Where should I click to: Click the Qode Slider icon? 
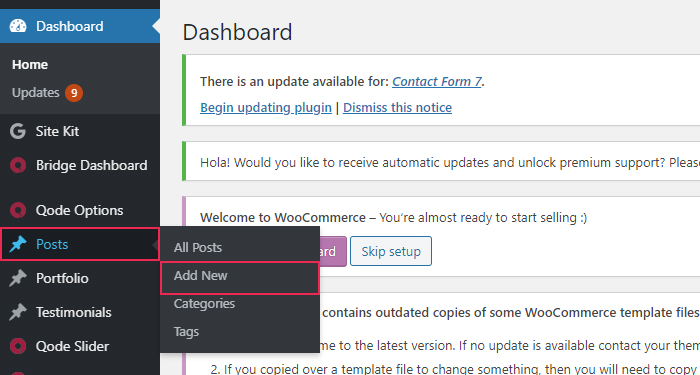pyautogui.click(x=18, y=346)
